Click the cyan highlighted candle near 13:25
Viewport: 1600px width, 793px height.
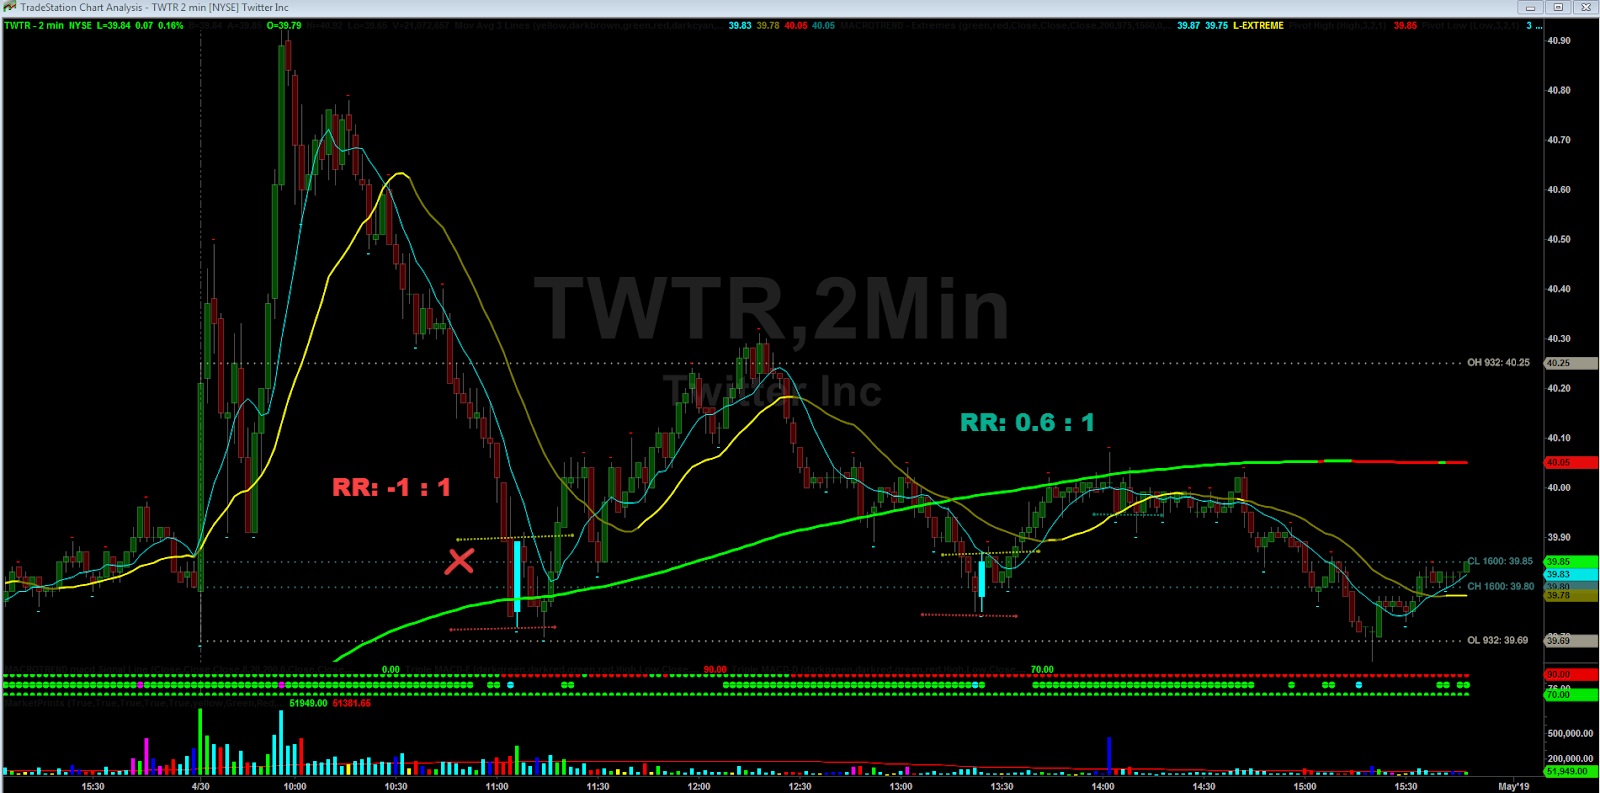(982, 579)
